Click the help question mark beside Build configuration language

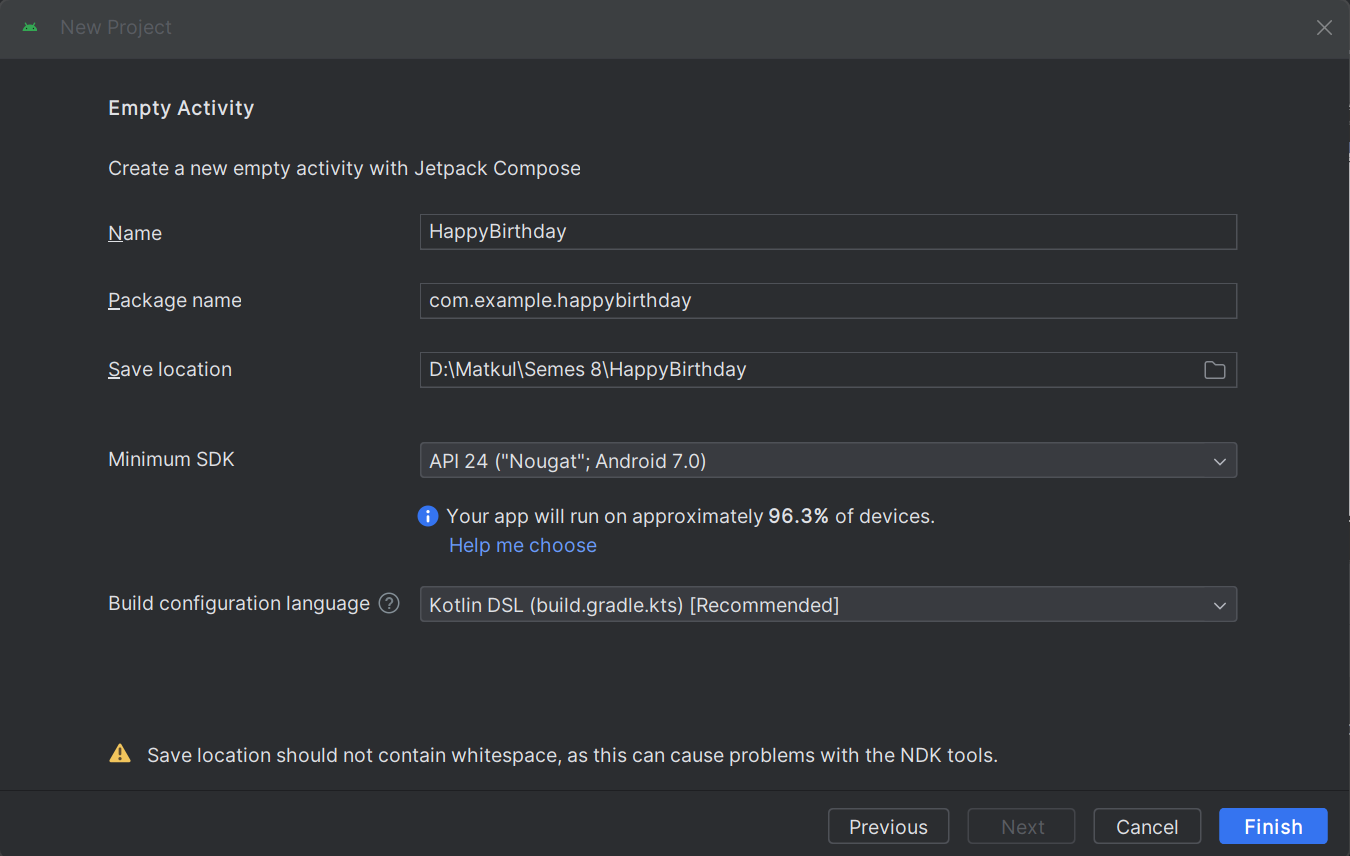[x=389, y=603]
